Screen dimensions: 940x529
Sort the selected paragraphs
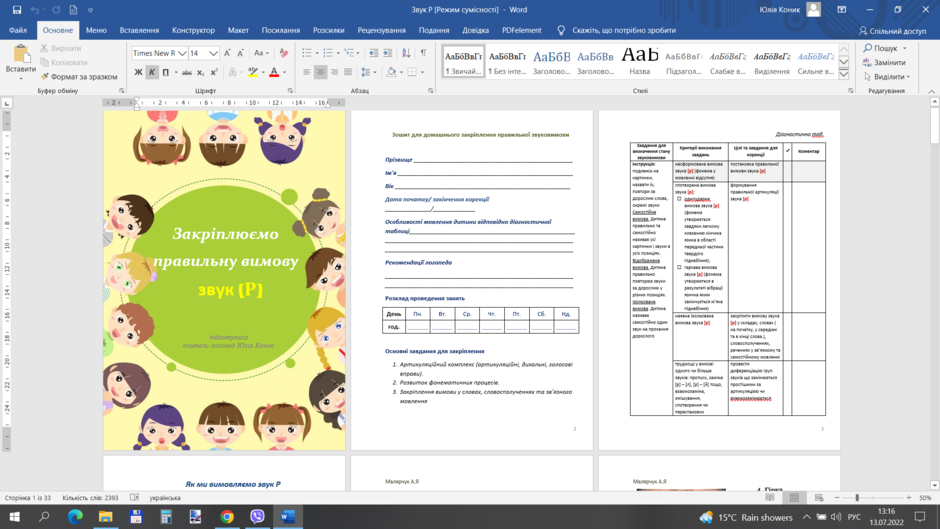pos(406,53)
